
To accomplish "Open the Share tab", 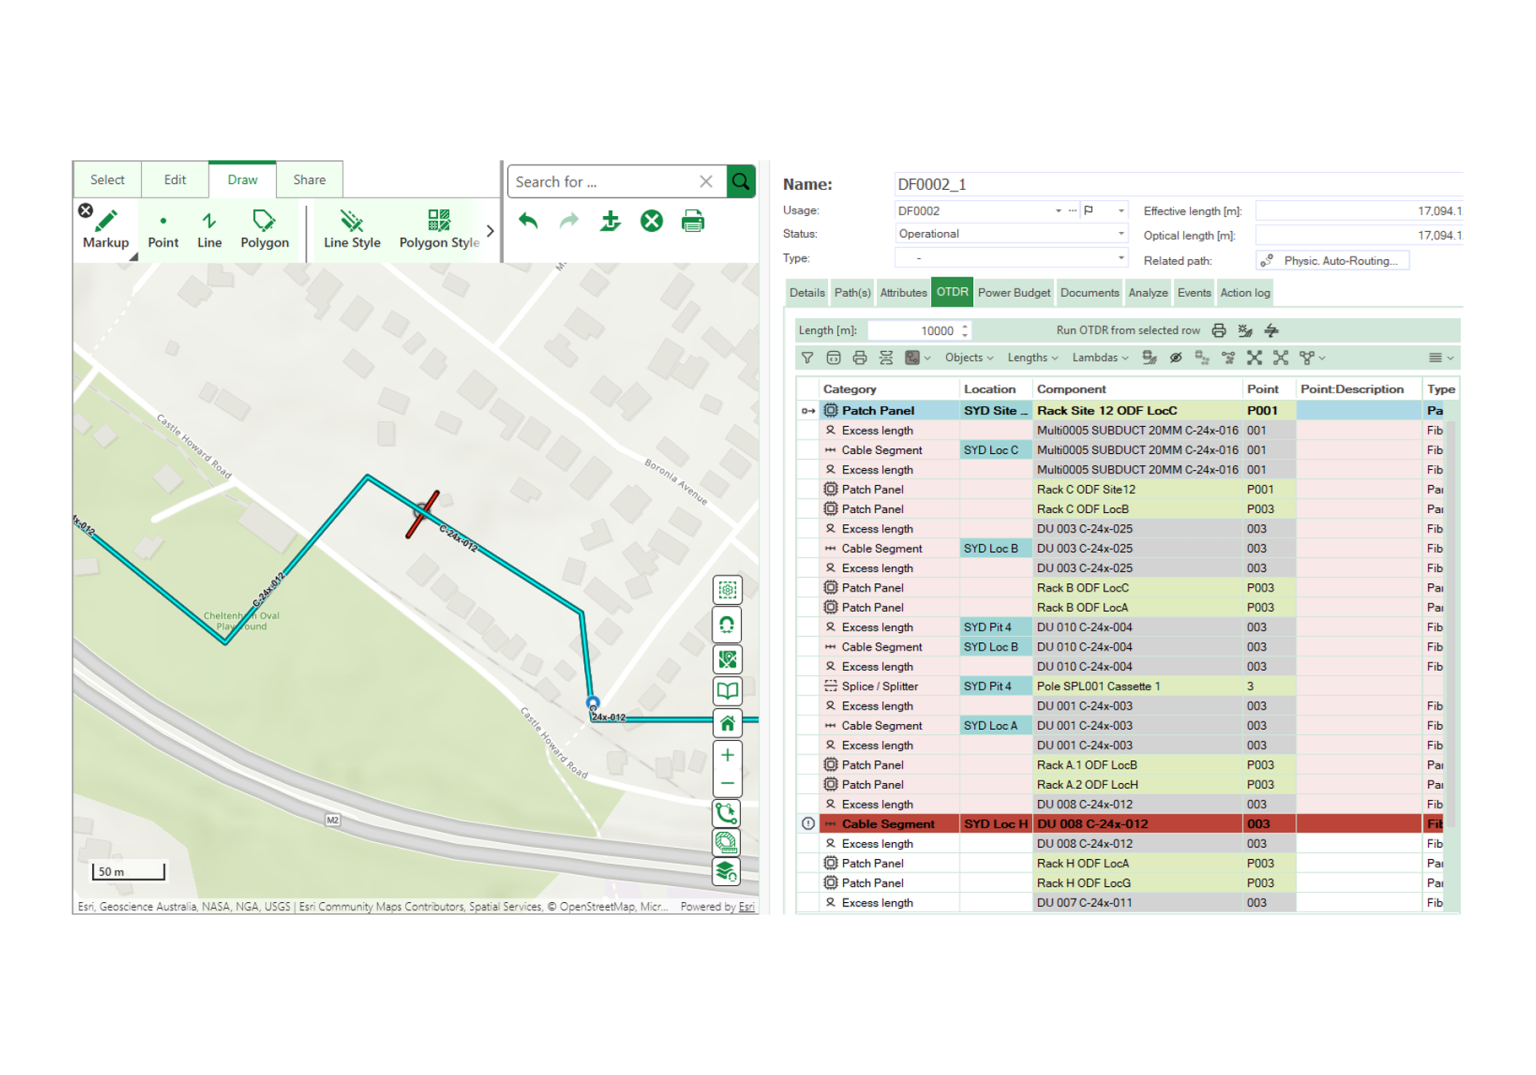I will 309,180.
